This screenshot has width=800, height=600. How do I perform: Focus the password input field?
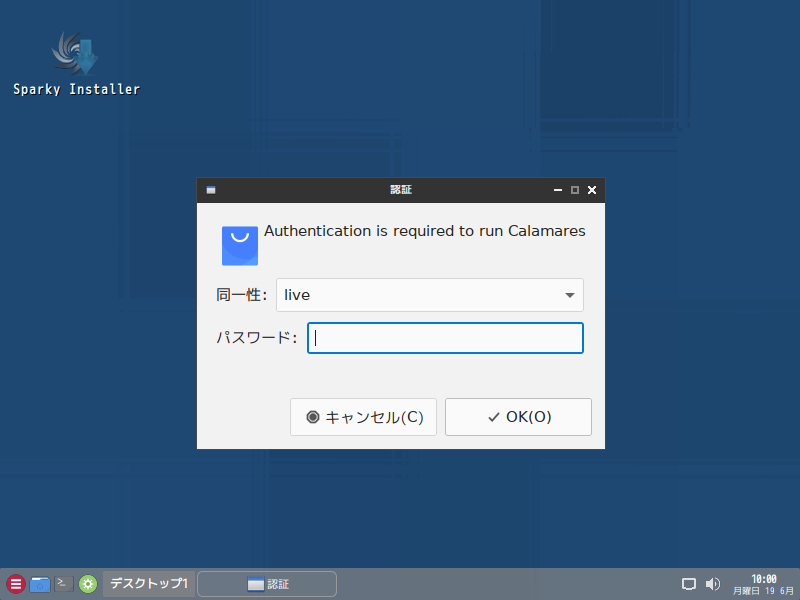coord(445,338)
